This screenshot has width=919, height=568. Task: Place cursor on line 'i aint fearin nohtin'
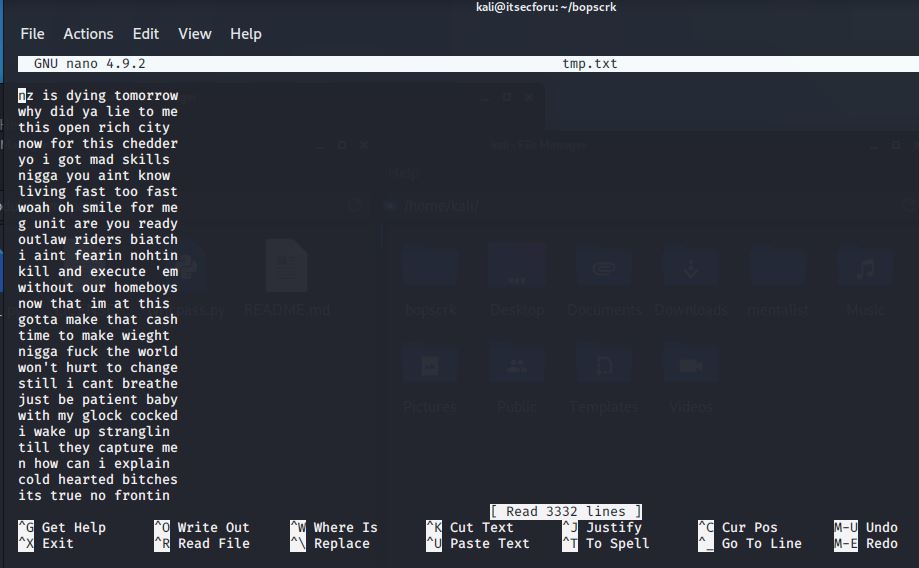tap(98, 256)
